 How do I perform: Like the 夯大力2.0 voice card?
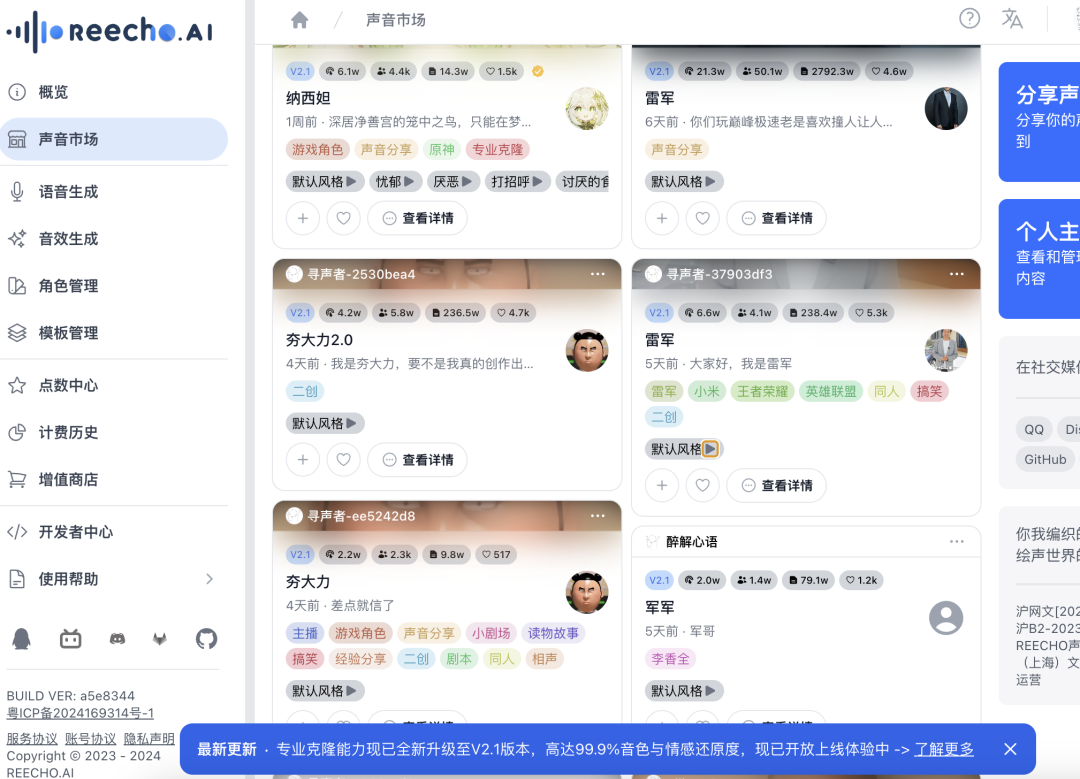[343, 460]
